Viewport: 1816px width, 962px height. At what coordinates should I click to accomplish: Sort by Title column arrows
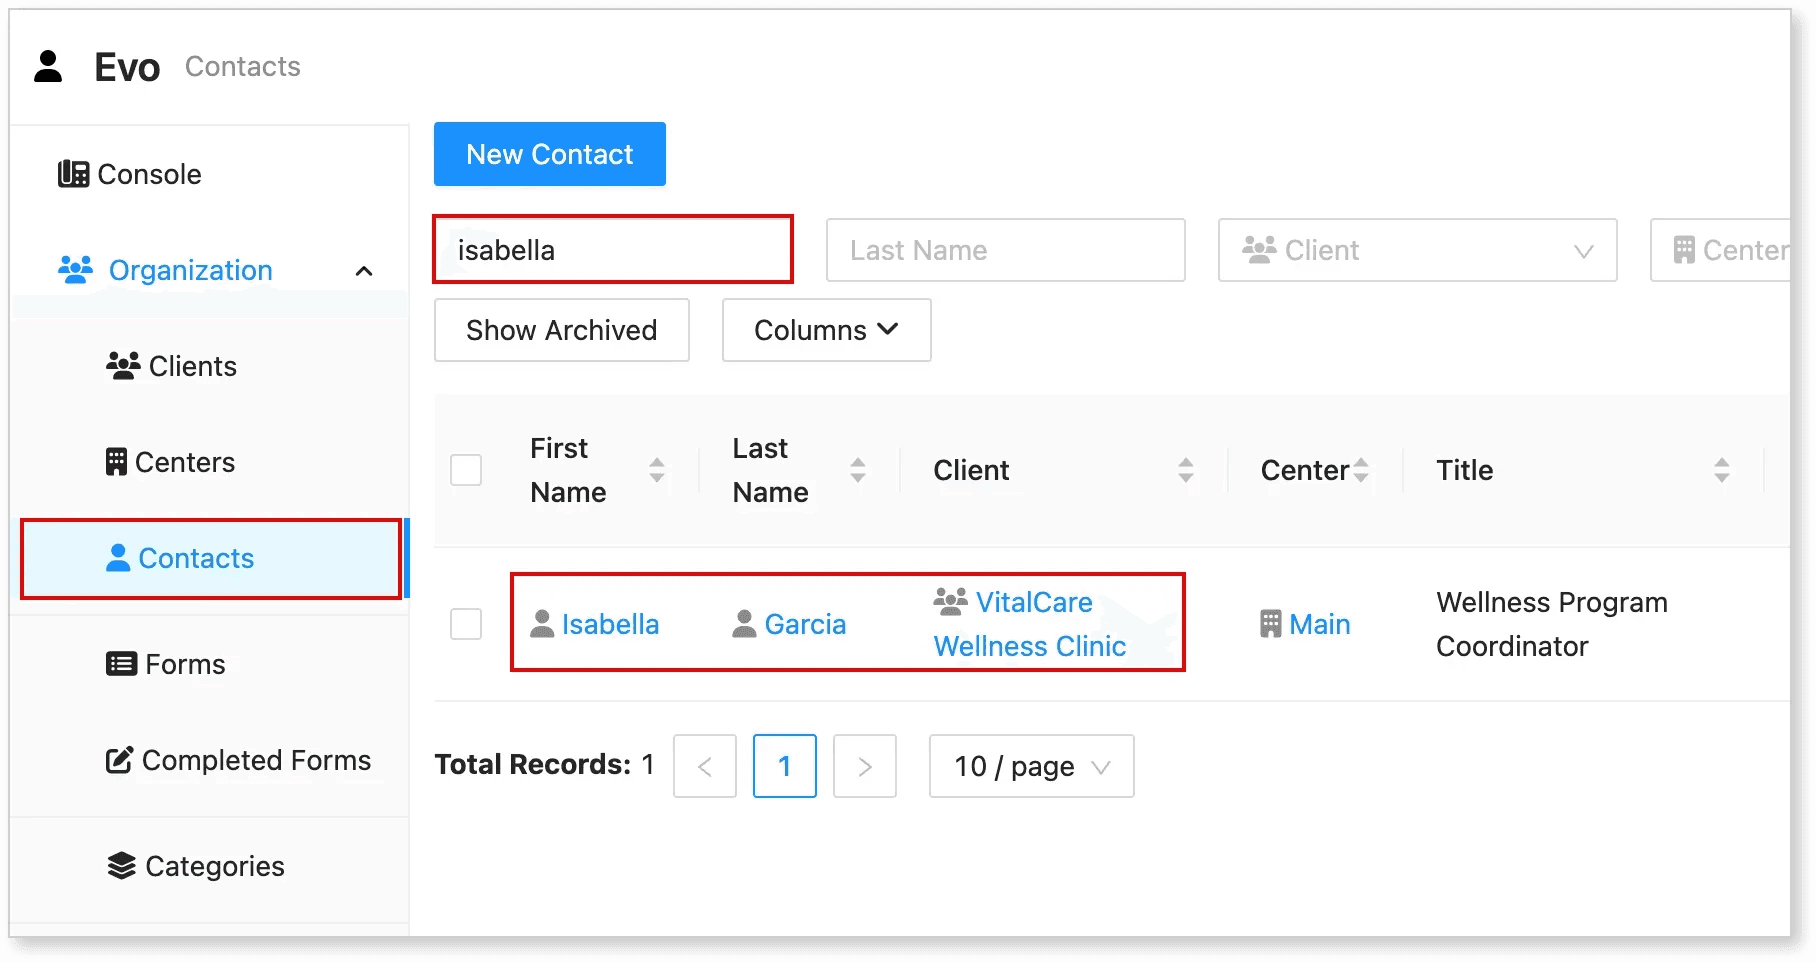(x=1722, y=470)
